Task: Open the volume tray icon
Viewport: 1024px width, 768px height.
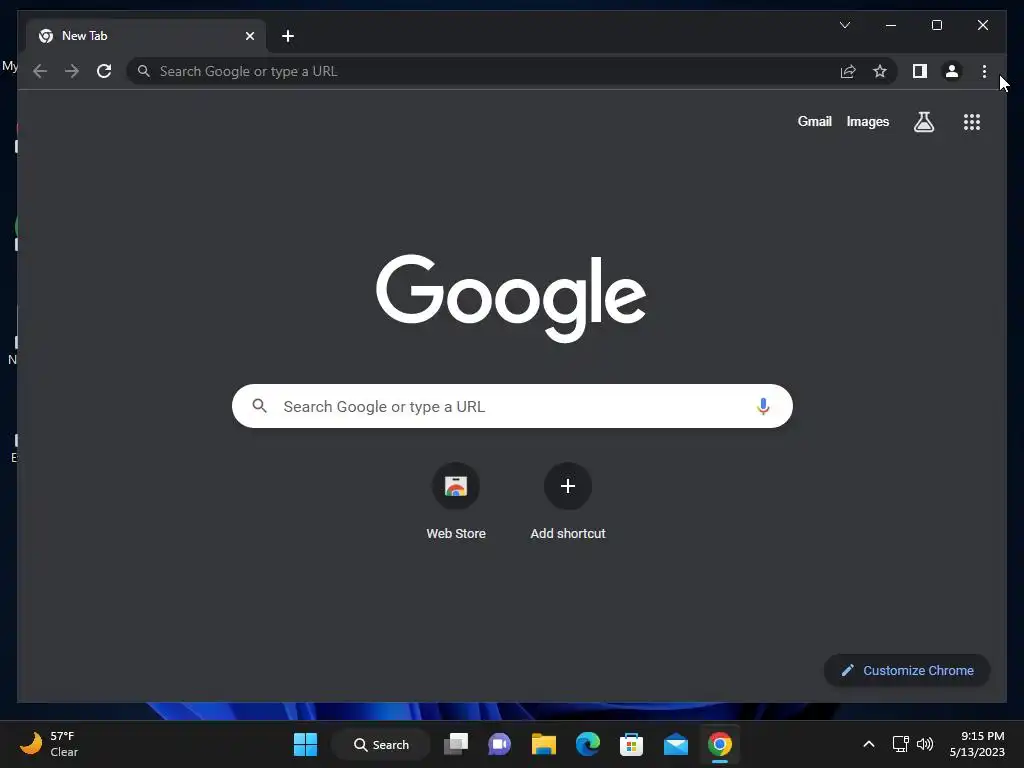Action: (925, 744)
